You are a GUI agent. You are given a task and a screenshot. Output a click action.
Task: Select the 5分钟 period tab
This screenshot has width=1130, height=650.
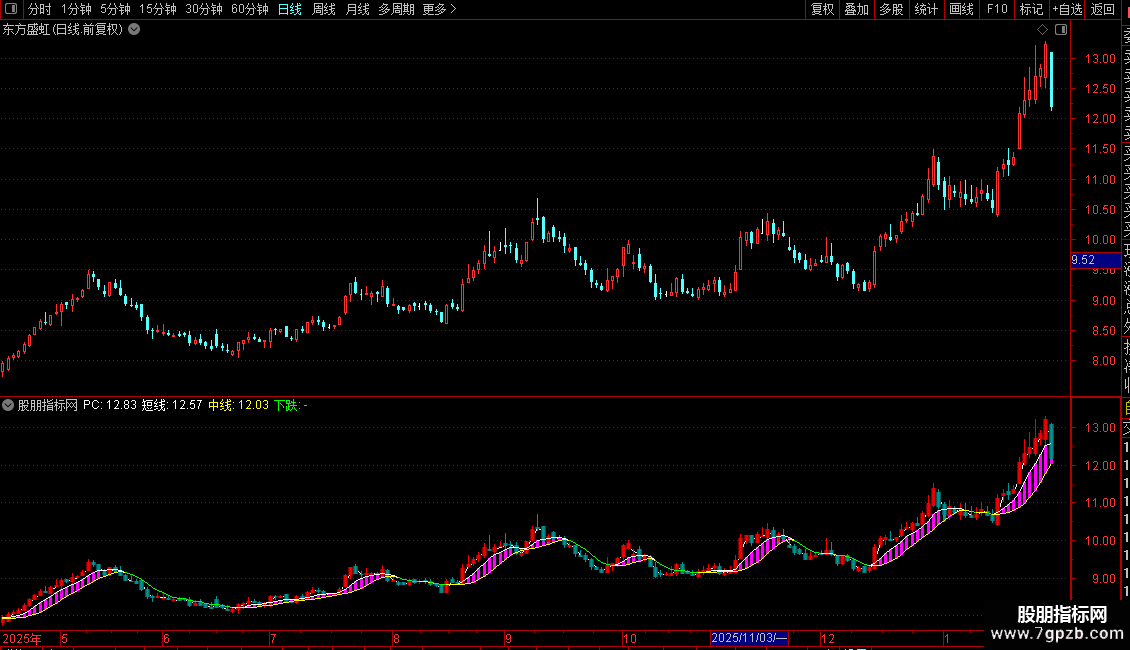(115, 9)
